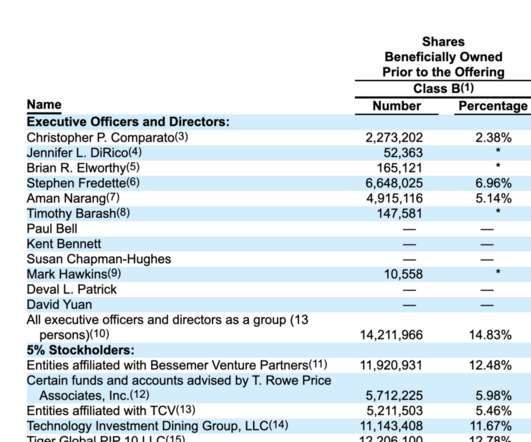Select 'Entities affiliated with TCV(13)'

click(x=111, y=411)
